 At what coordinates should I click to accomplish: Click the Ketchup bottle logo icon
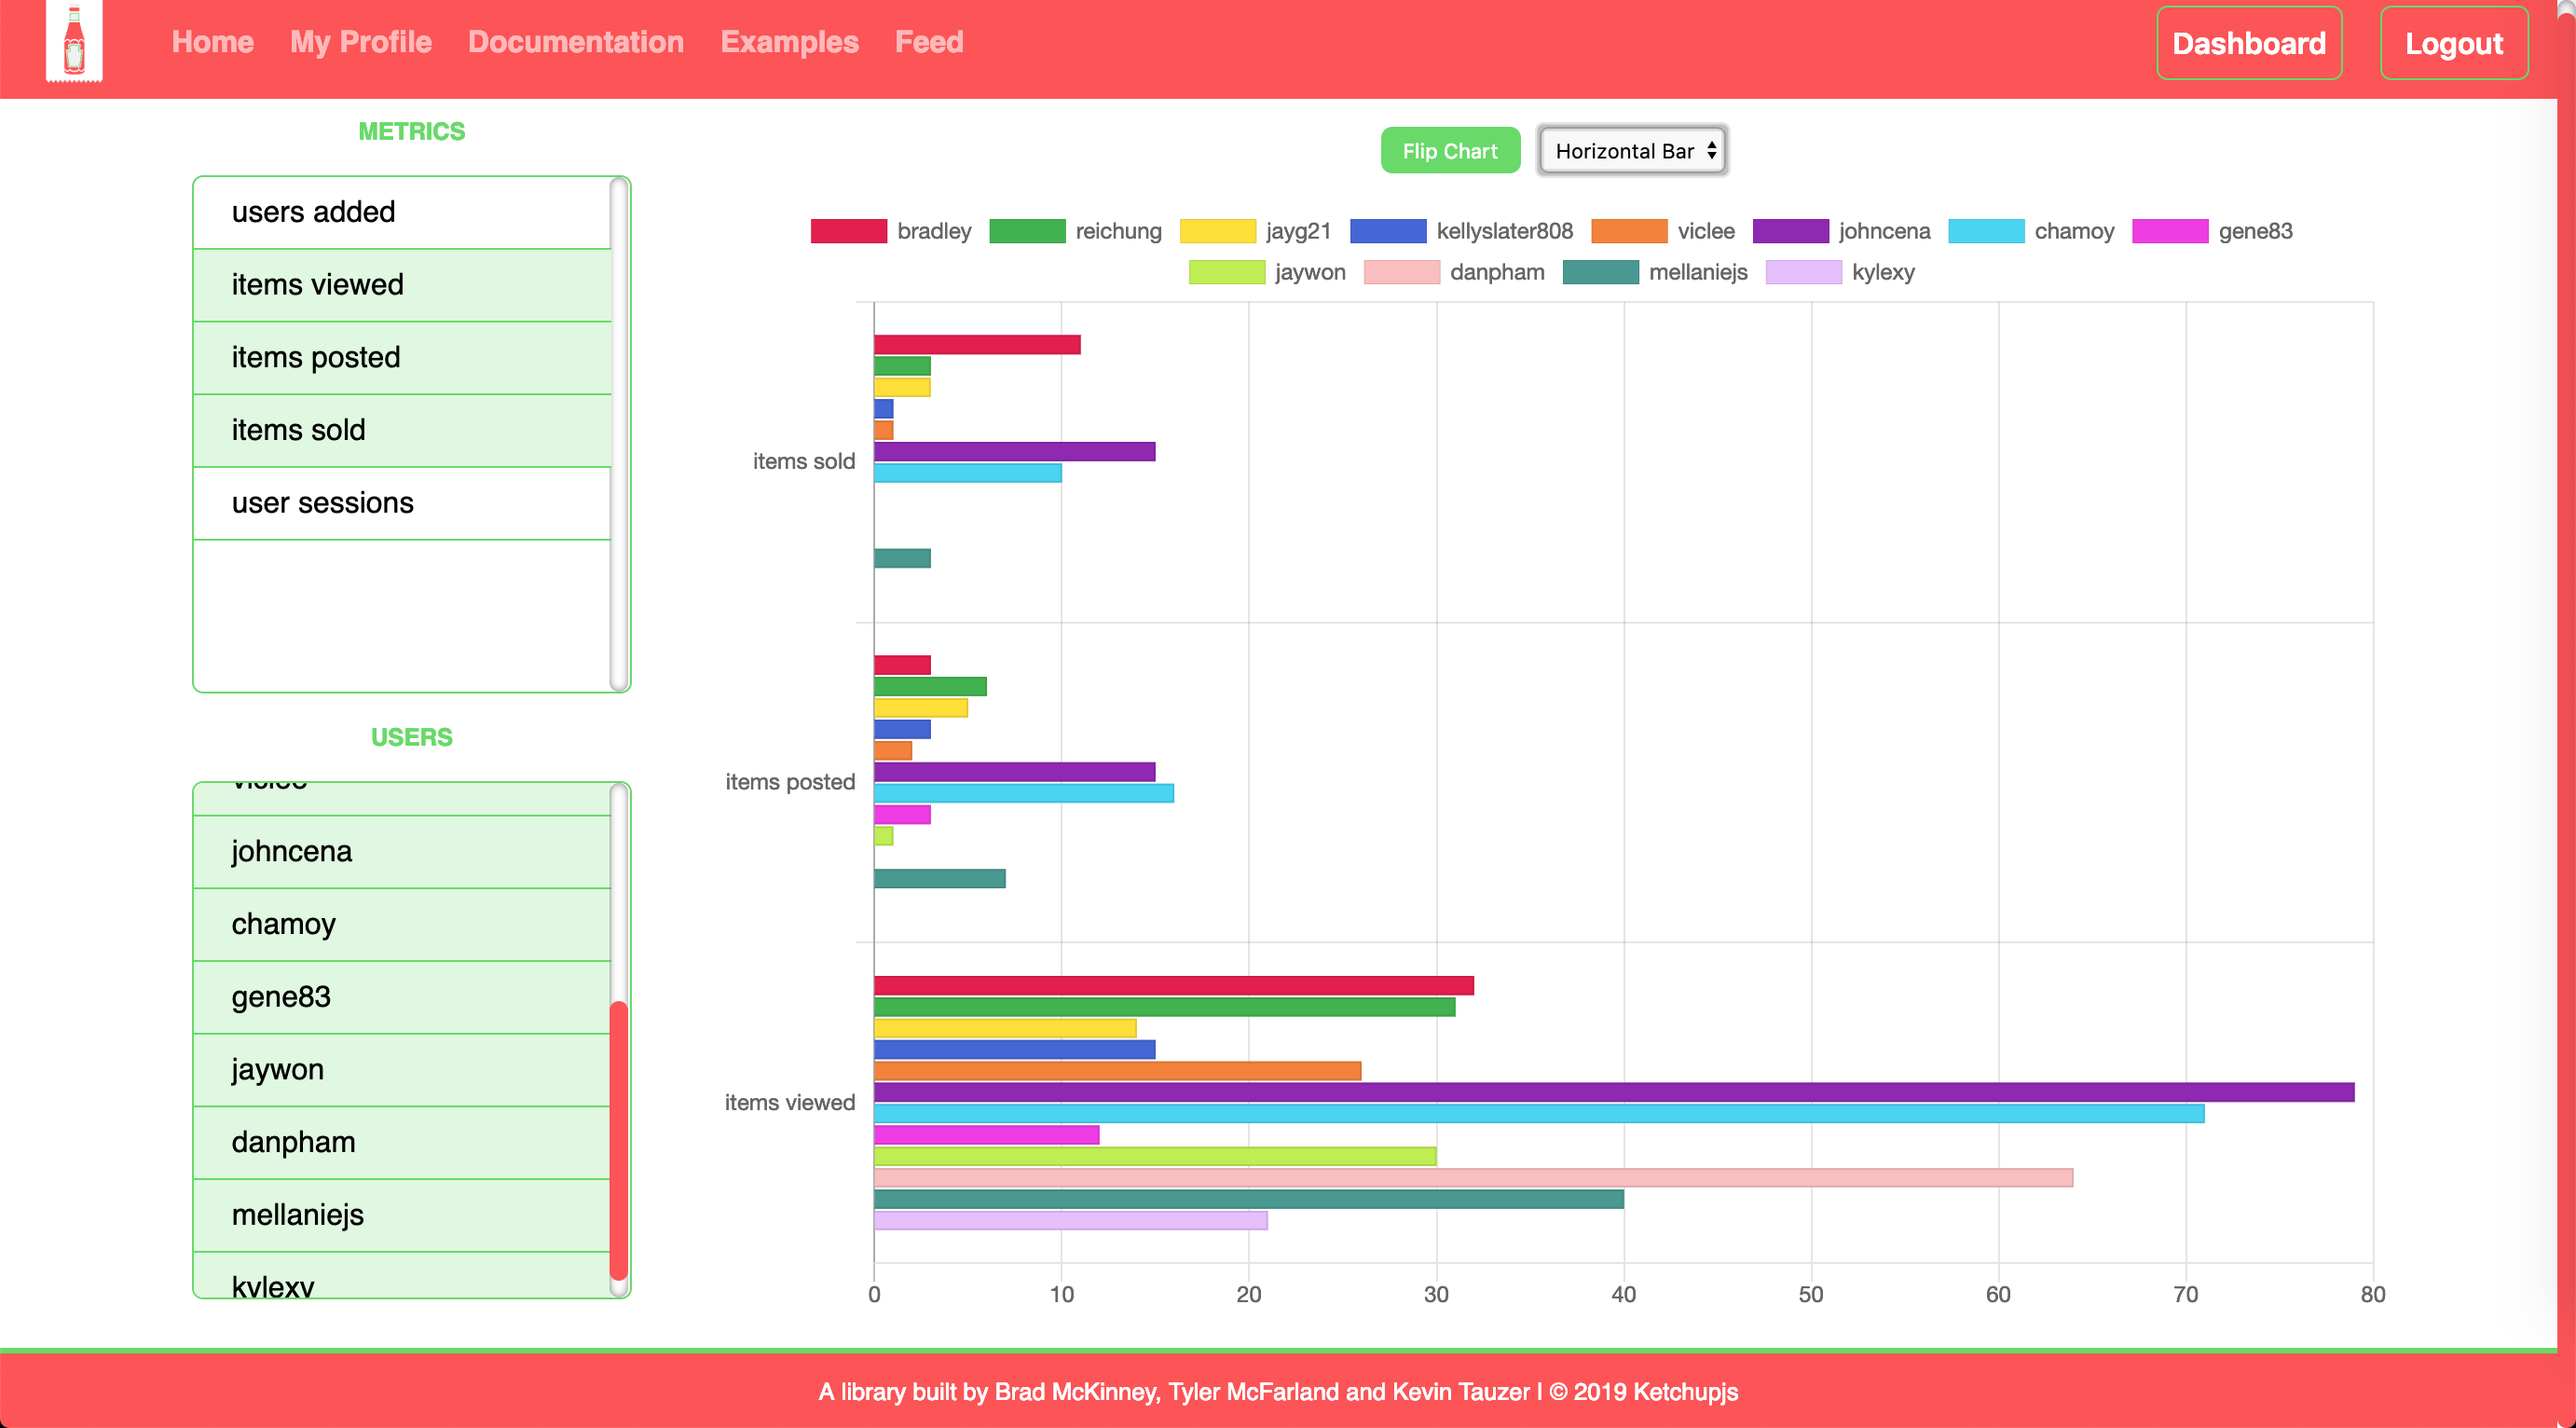[74, 42]
